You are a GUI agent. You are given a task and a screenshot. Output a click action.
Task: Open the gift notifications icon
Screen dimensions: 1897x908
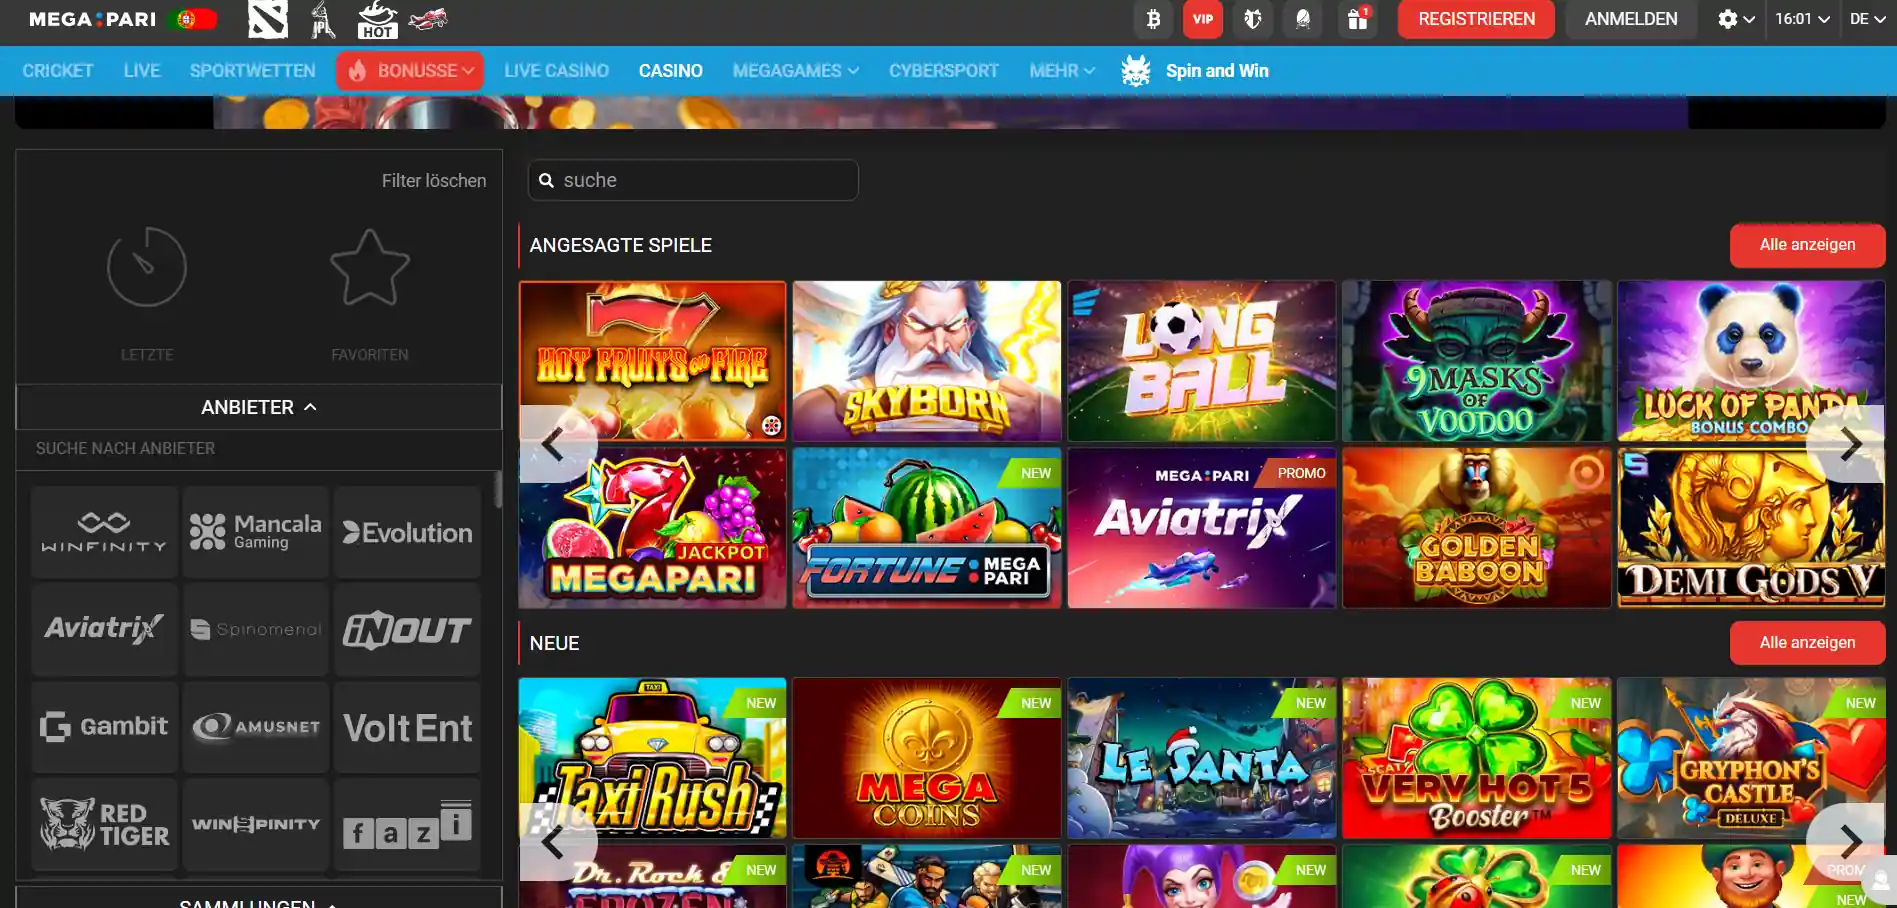(1357, 19)
